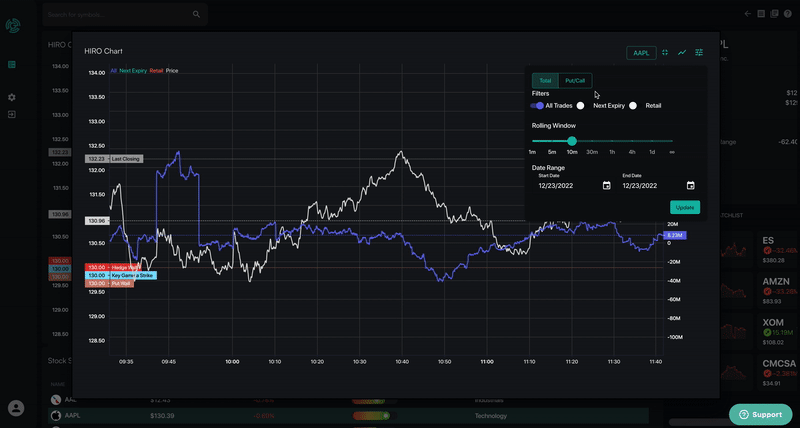Focus the Search for symbols field
The image size is (800, 428).
pyautogui.click(x=125, y=14)
